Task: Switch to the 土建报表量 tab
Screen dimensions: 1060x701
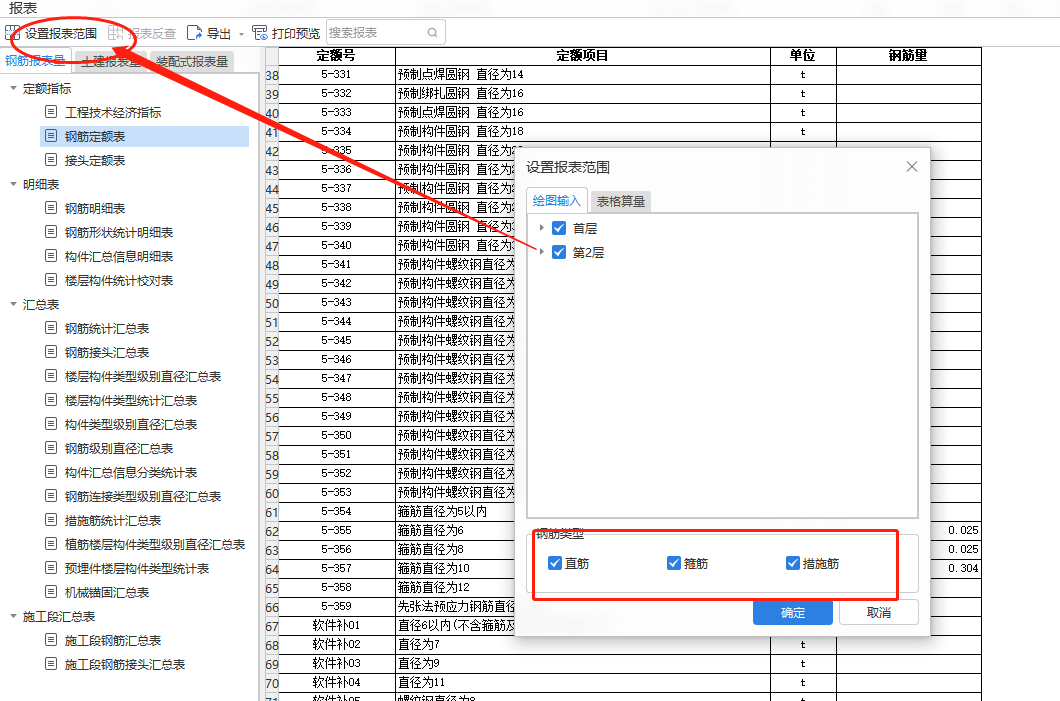Action: tap(111, 62)
